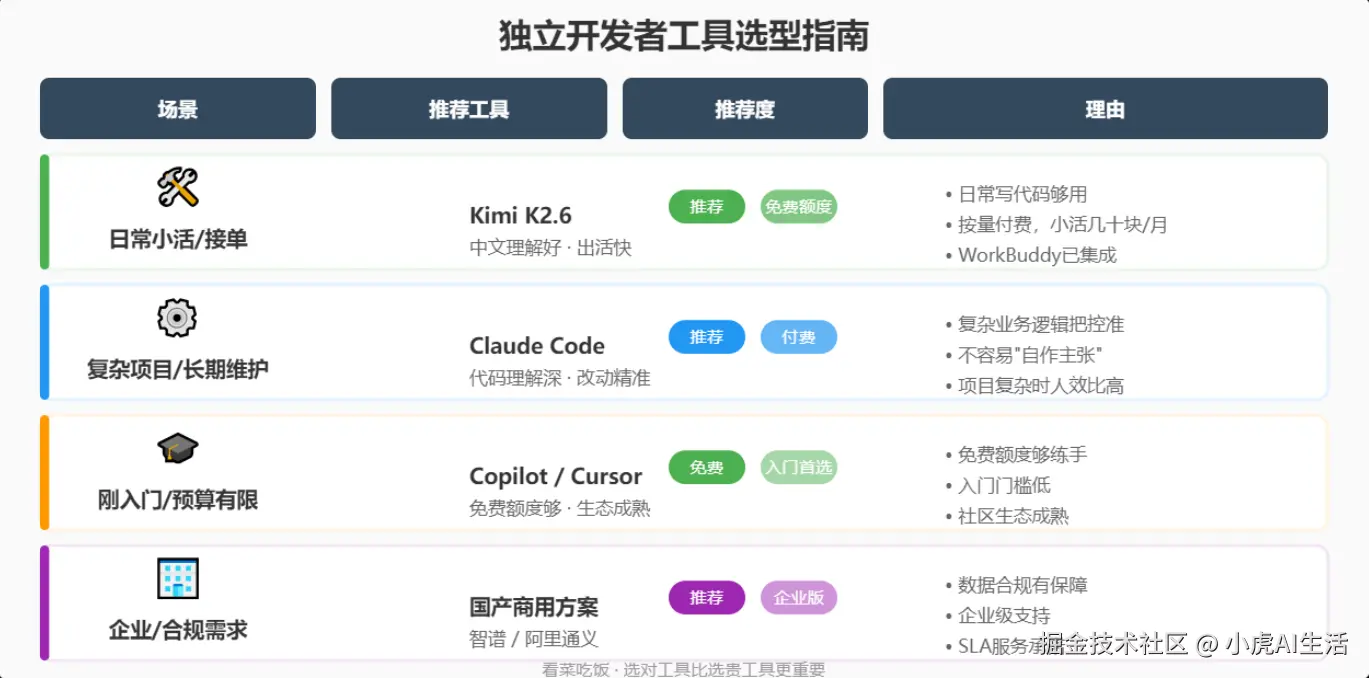Select the 场景 column header

coord(178,109)
